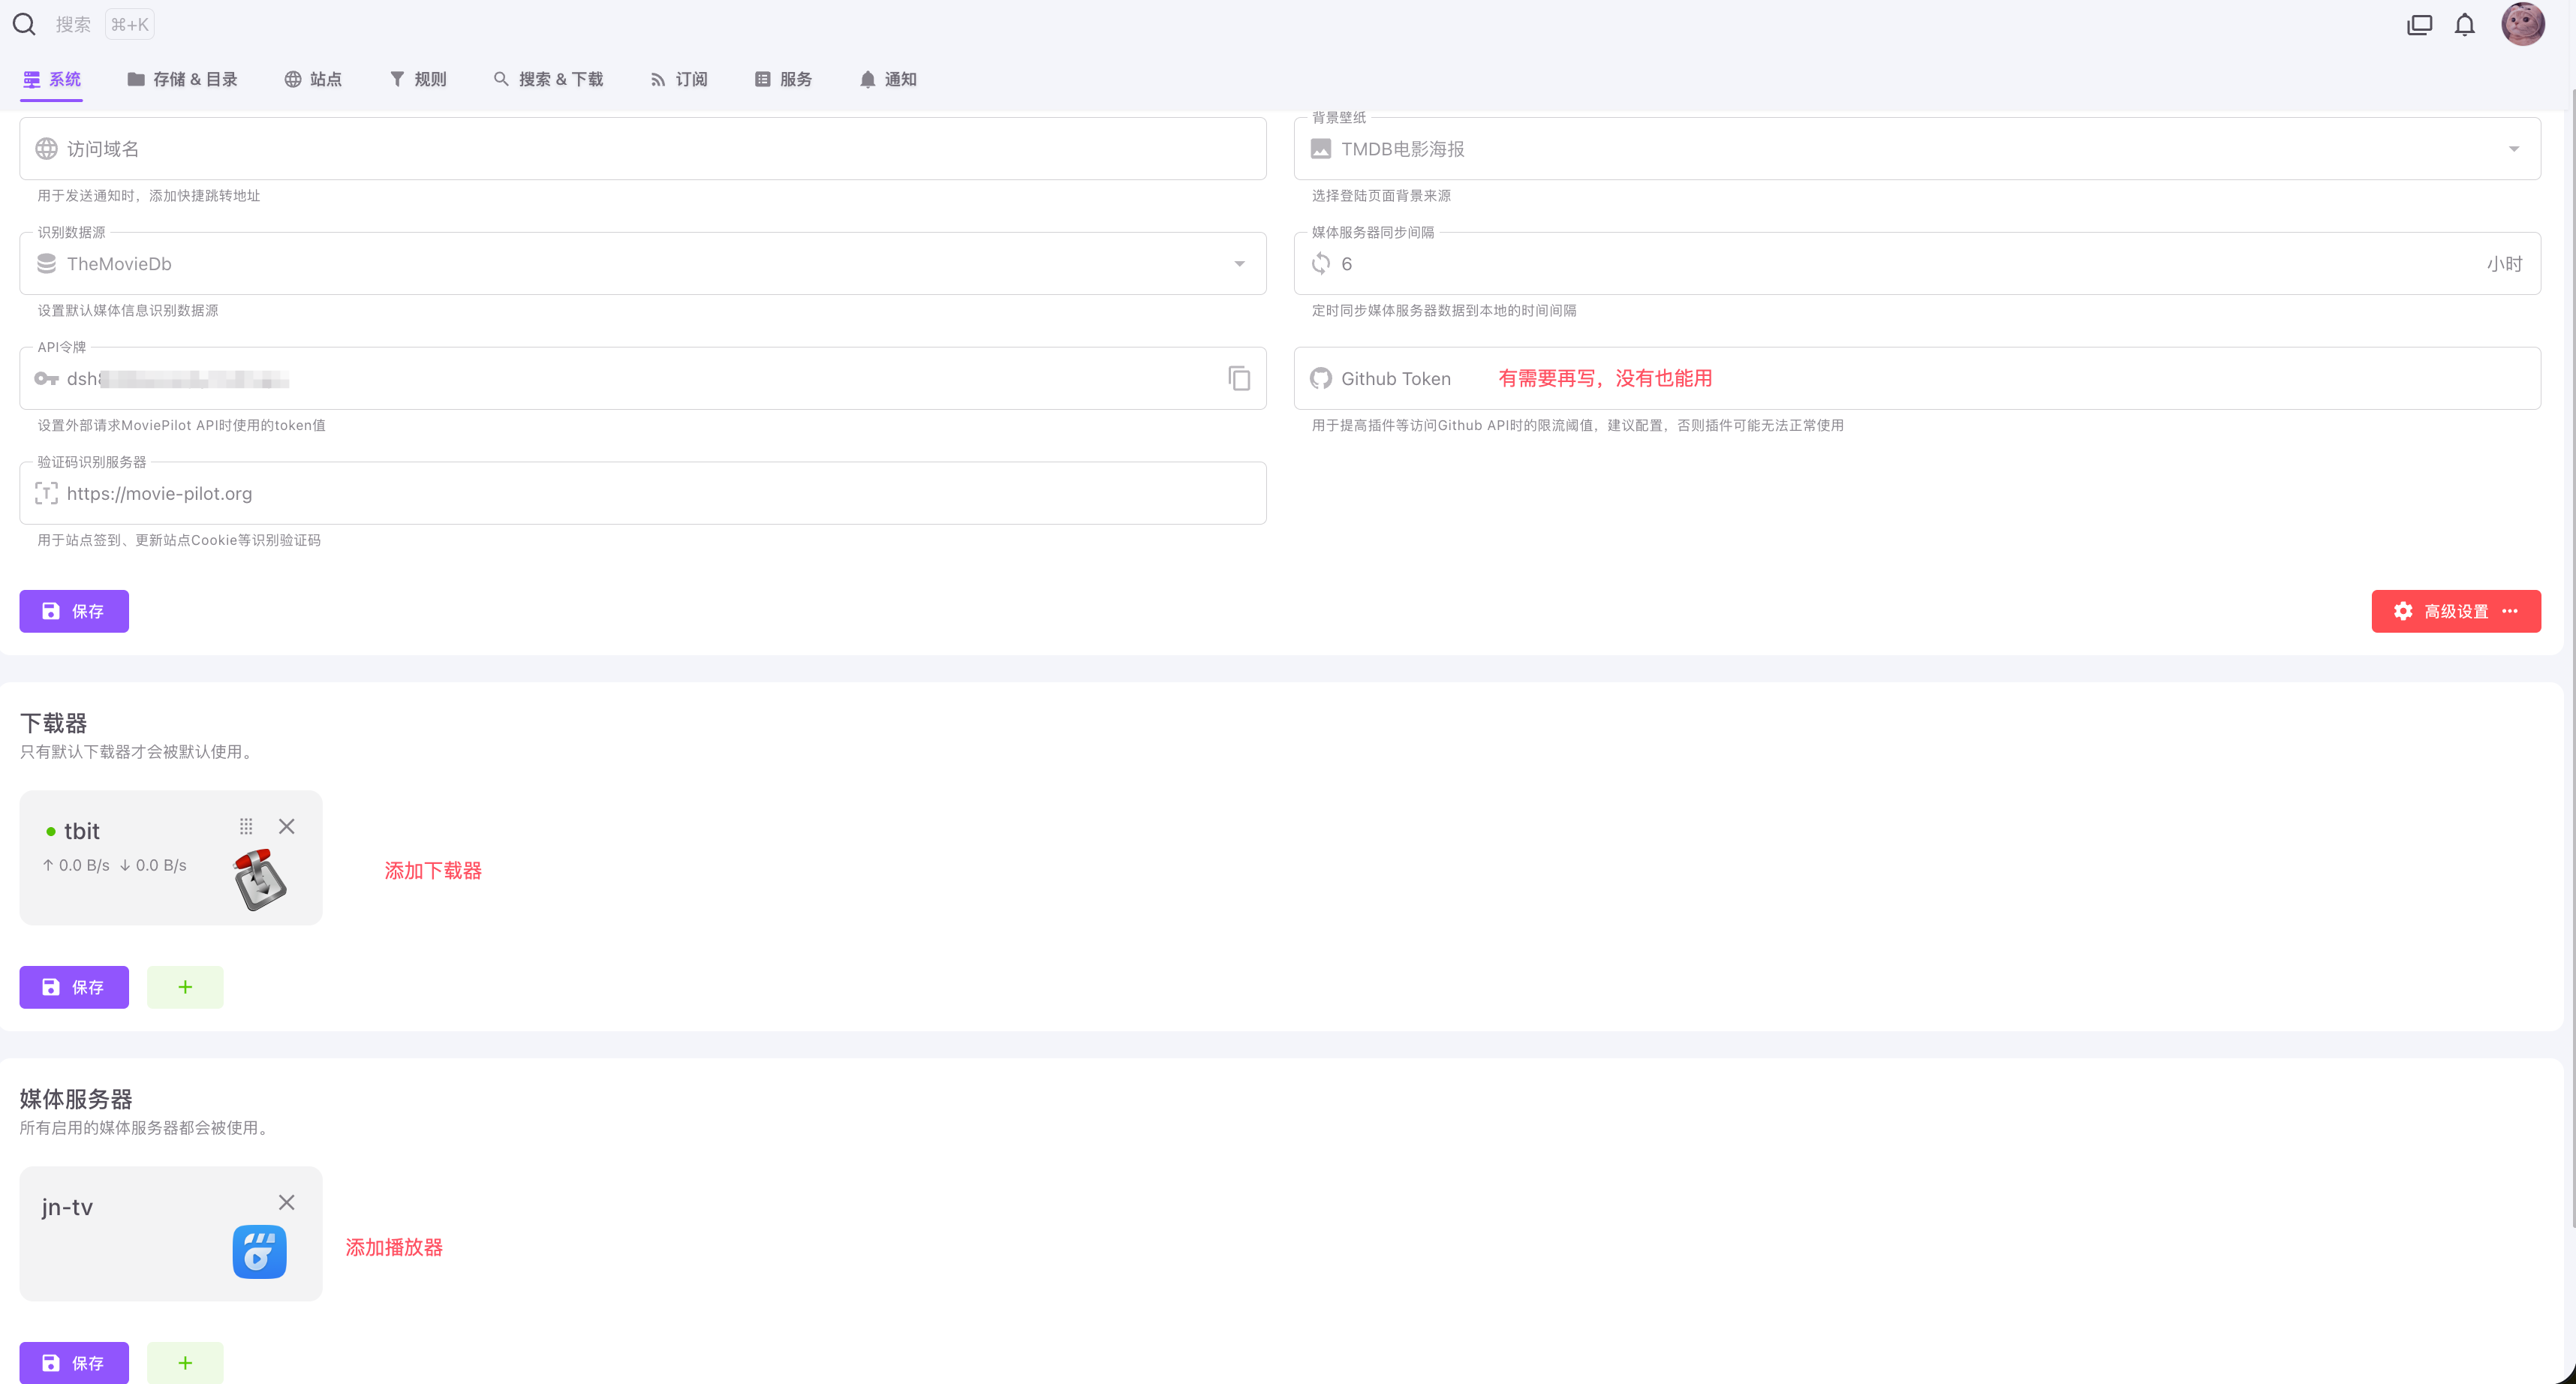Save the downloader settings with 保存
This screenshot has height=1384, width=2576.
click(74, 987)
